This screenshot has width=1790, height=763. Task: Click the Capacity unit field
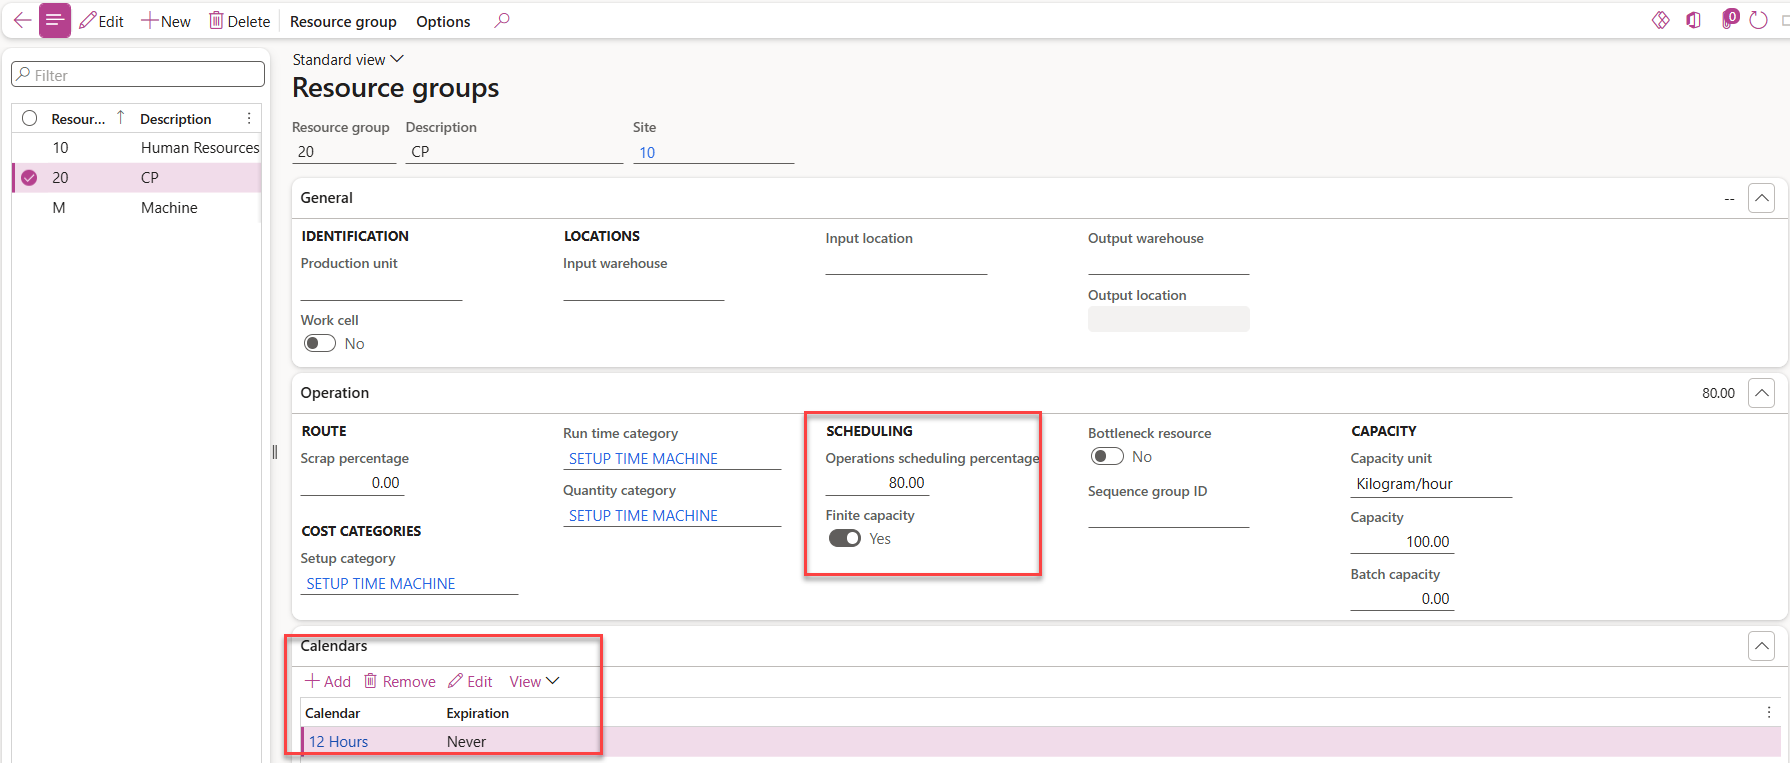1431,484
